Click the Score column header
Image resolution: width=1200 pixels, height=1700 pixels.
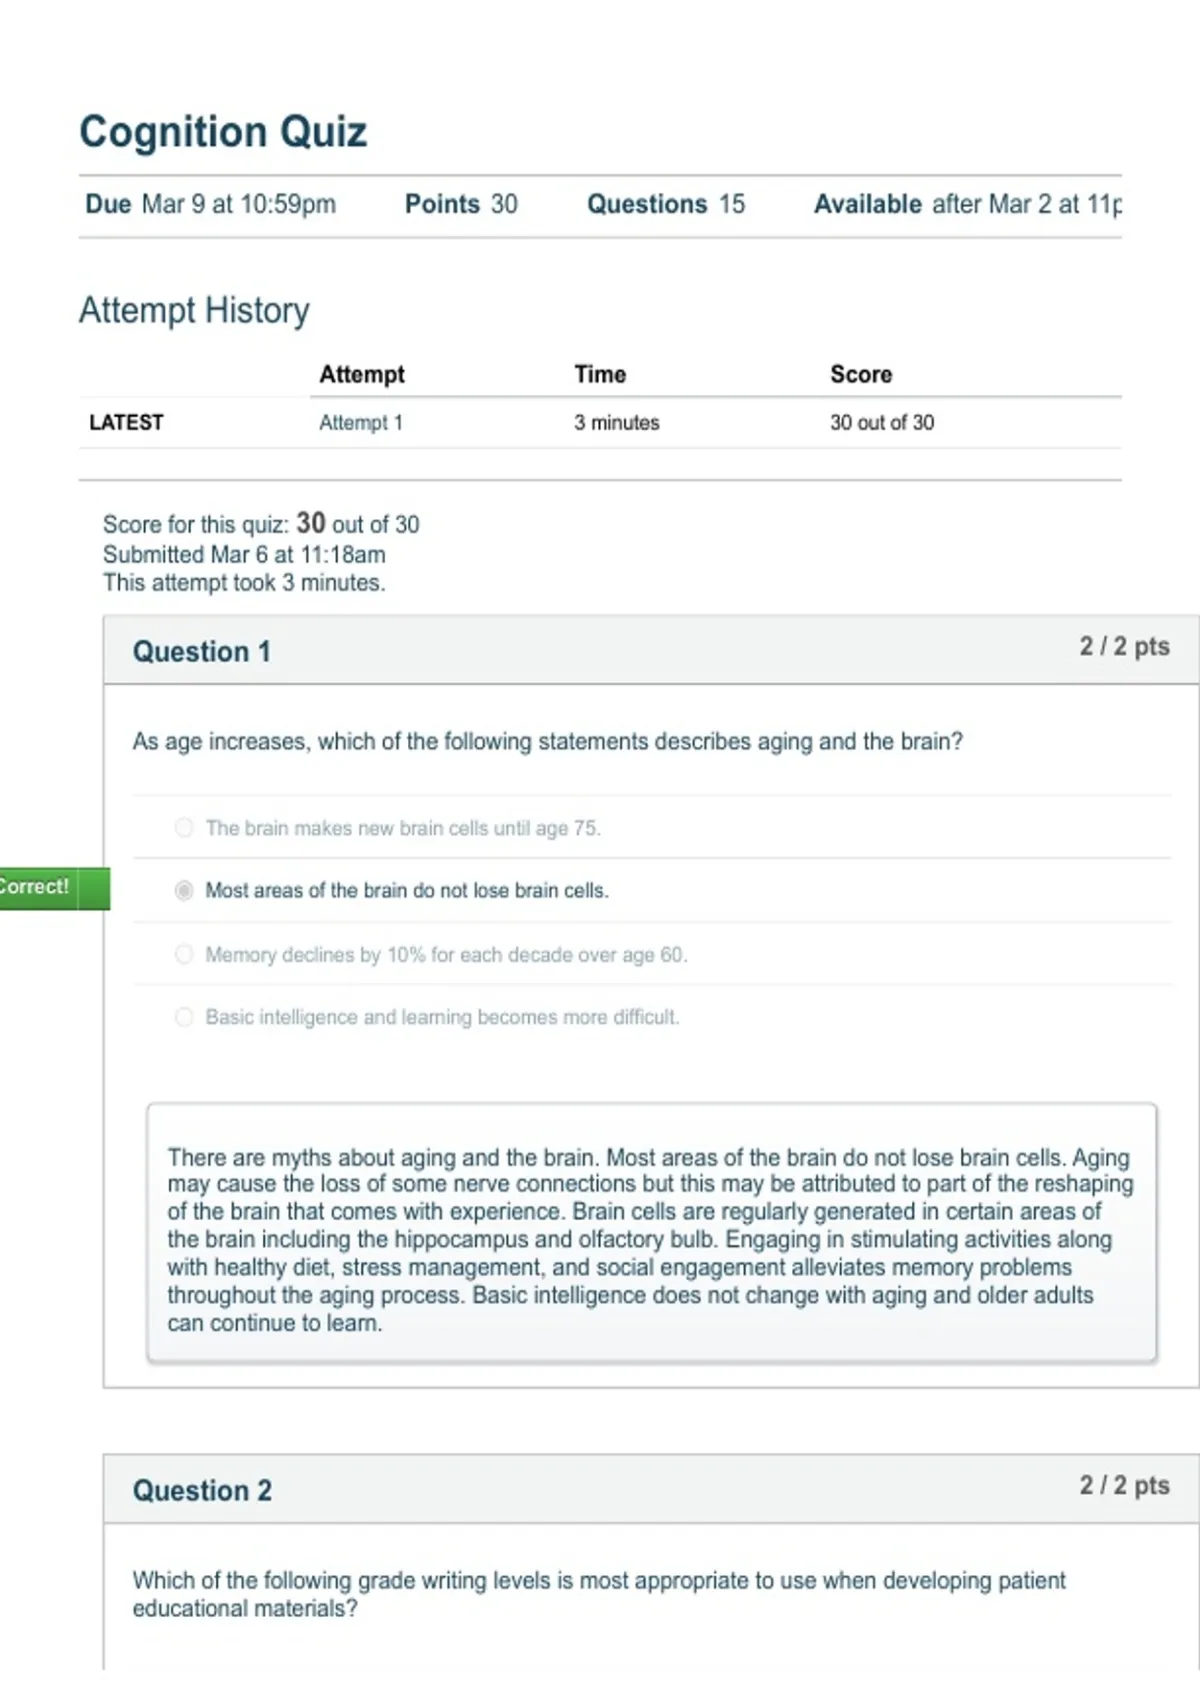(x=861, y=374)
